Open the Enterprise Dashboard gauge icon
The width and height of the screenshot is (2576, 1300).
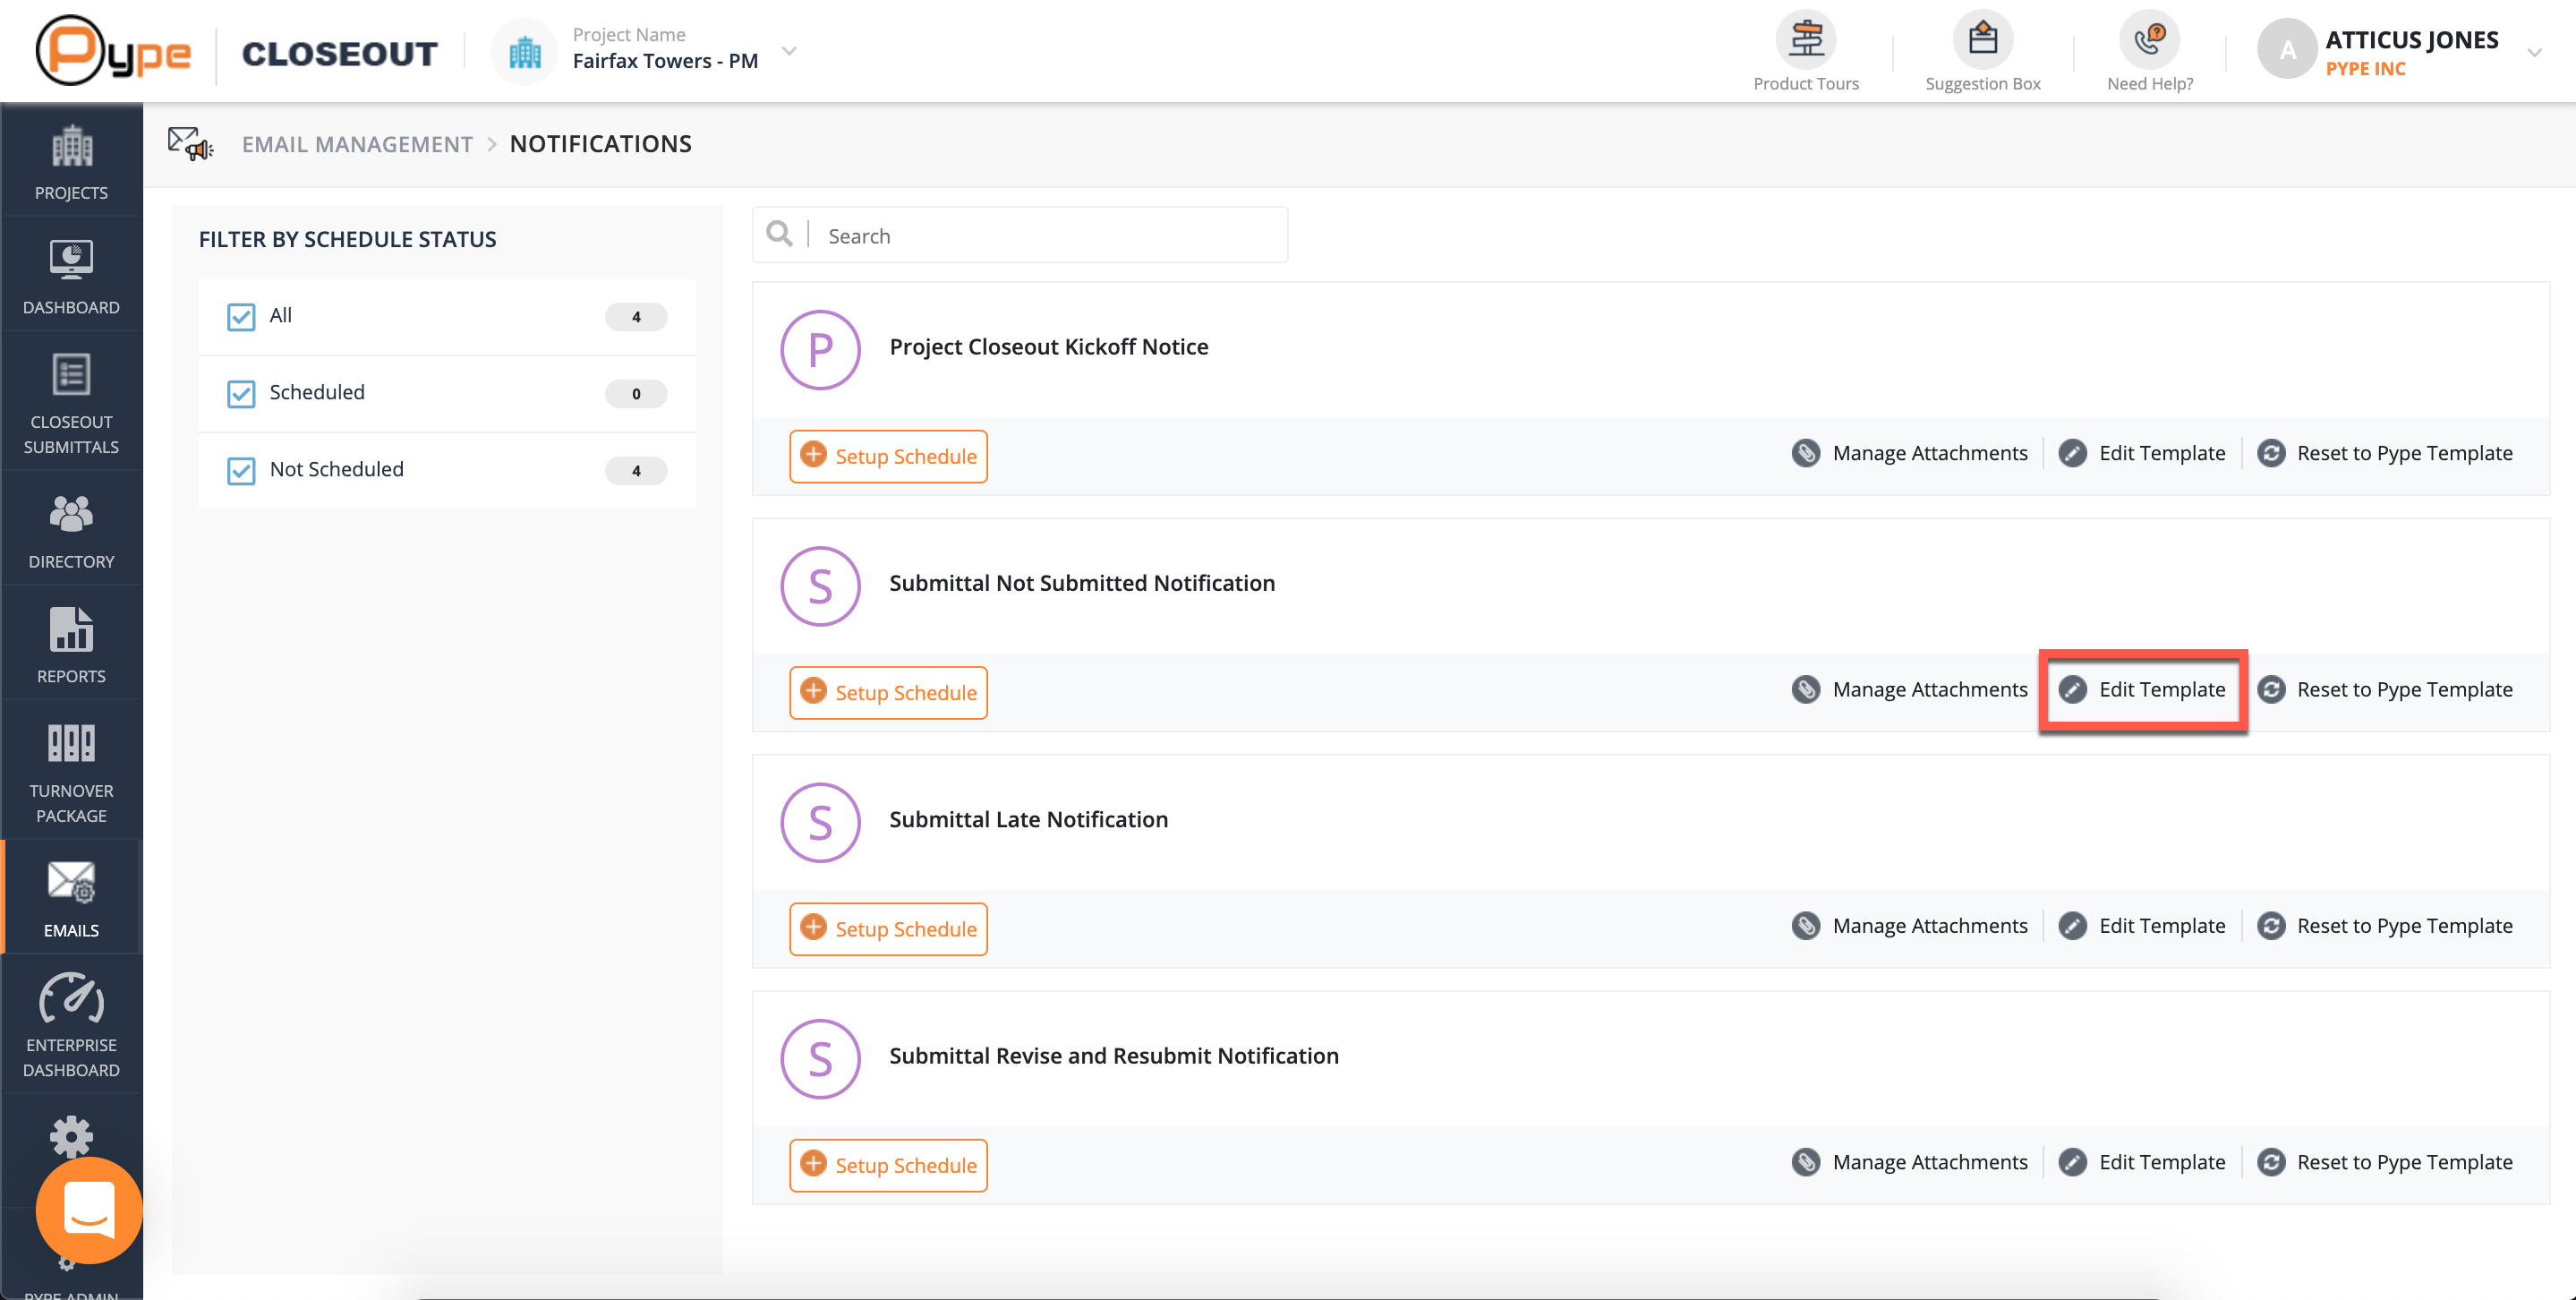(71, 1000)
